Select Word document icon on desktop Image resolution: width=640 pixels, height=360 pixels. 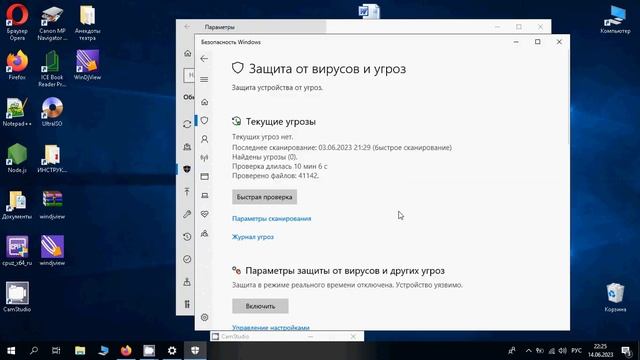[369, 11]
